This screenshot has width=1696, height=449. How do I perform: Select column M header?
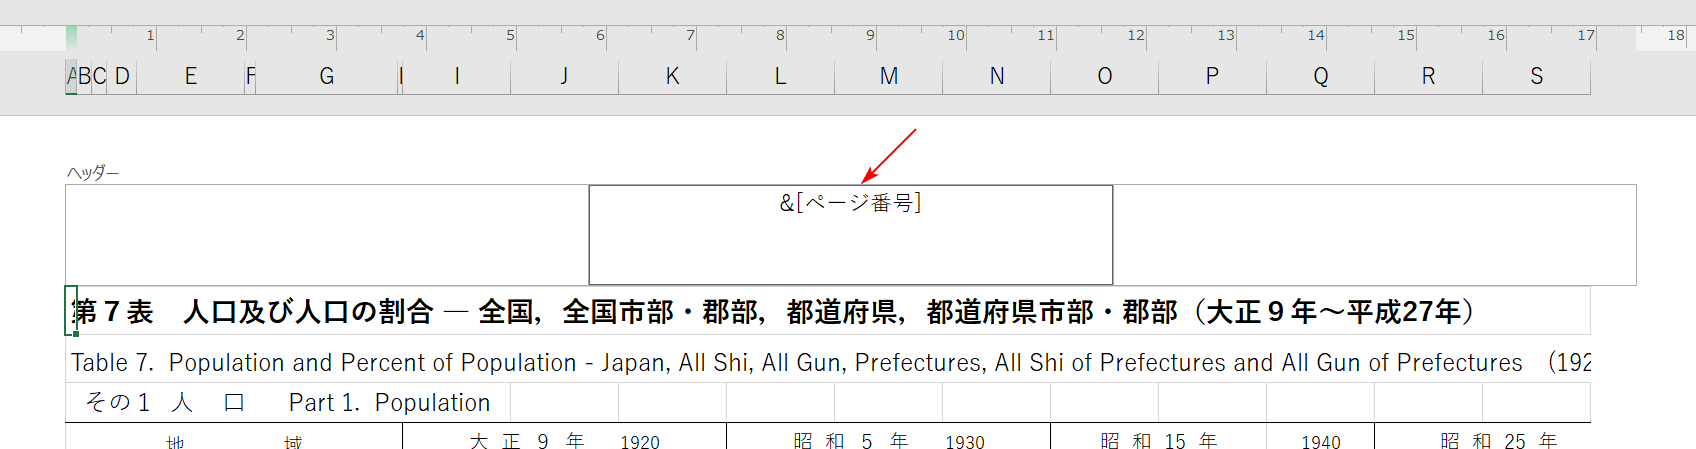coord(888,77)
